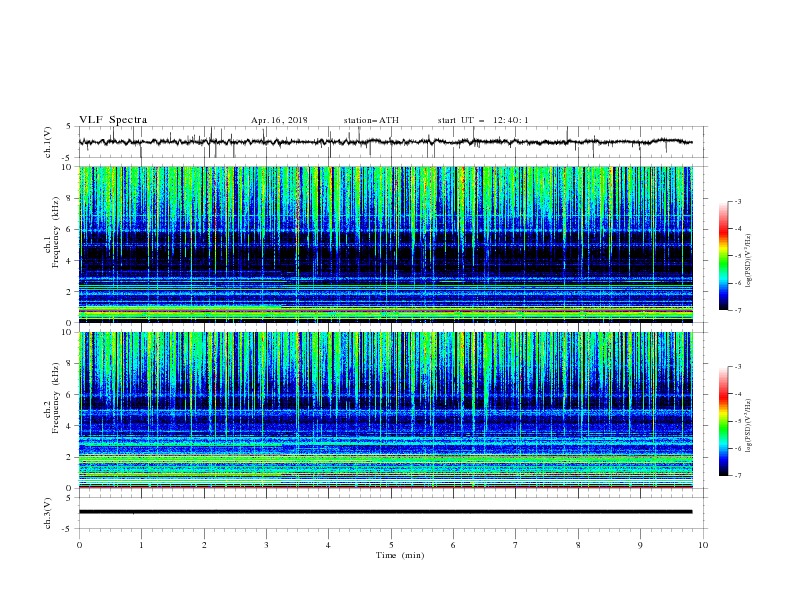Select the "Apr. 16, 2018" date text
This screenshot has height=612, width=792.
(x=279, y=120)
